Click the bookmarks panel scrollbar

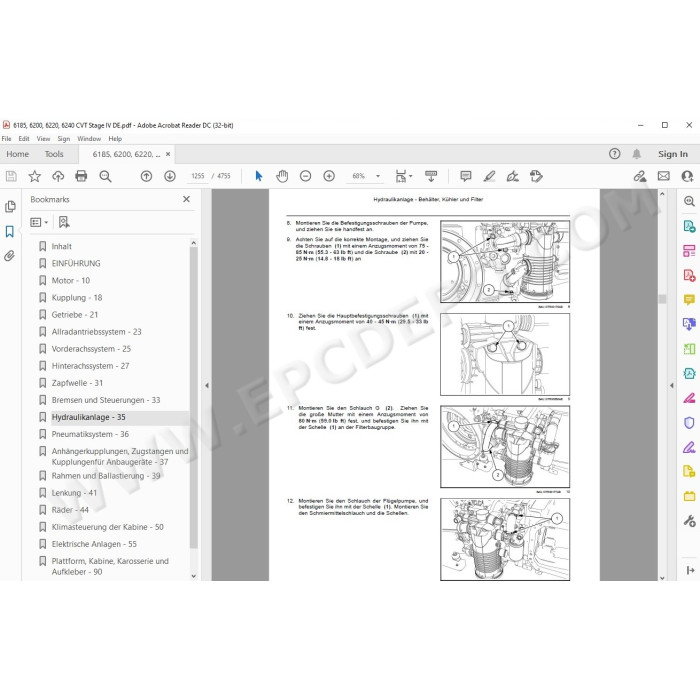click(194, 397)
